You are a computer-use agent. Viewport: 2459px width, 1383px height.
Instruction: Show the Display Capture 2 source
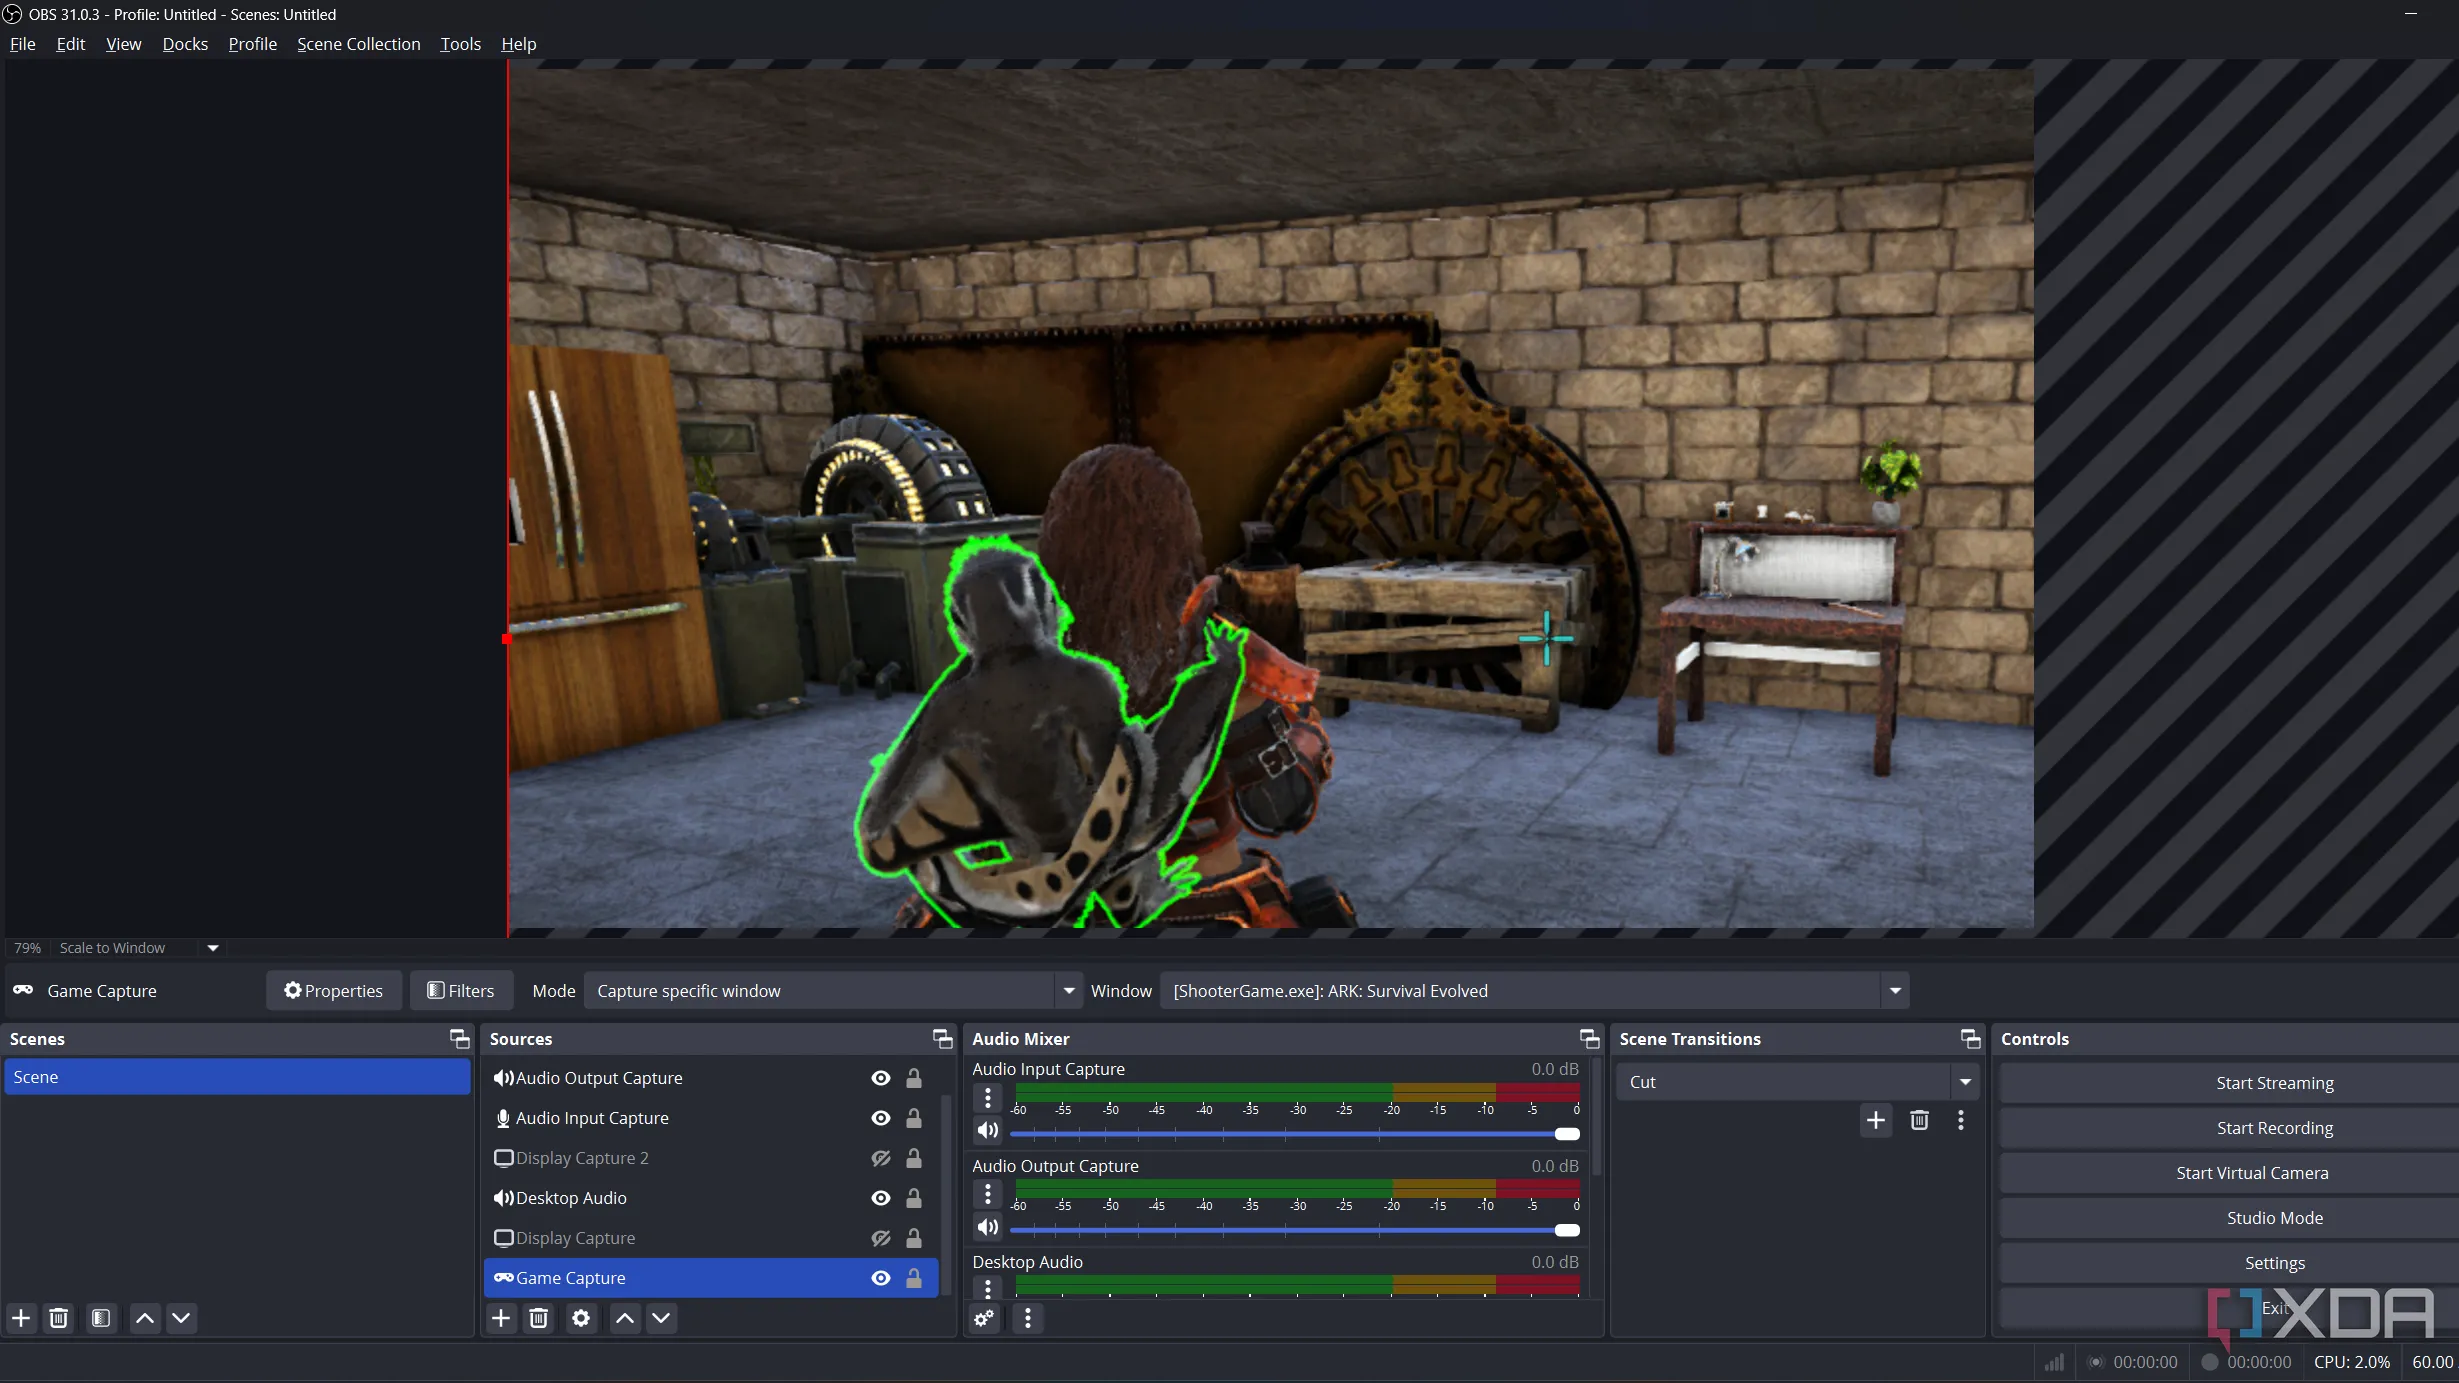[x=881, y=1158]
